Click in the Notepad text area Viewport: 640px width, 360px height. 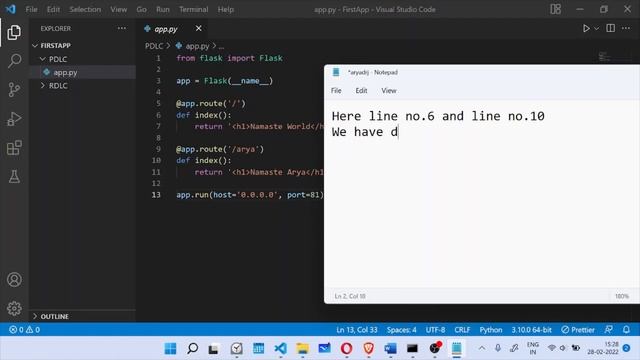coord(482,194)
